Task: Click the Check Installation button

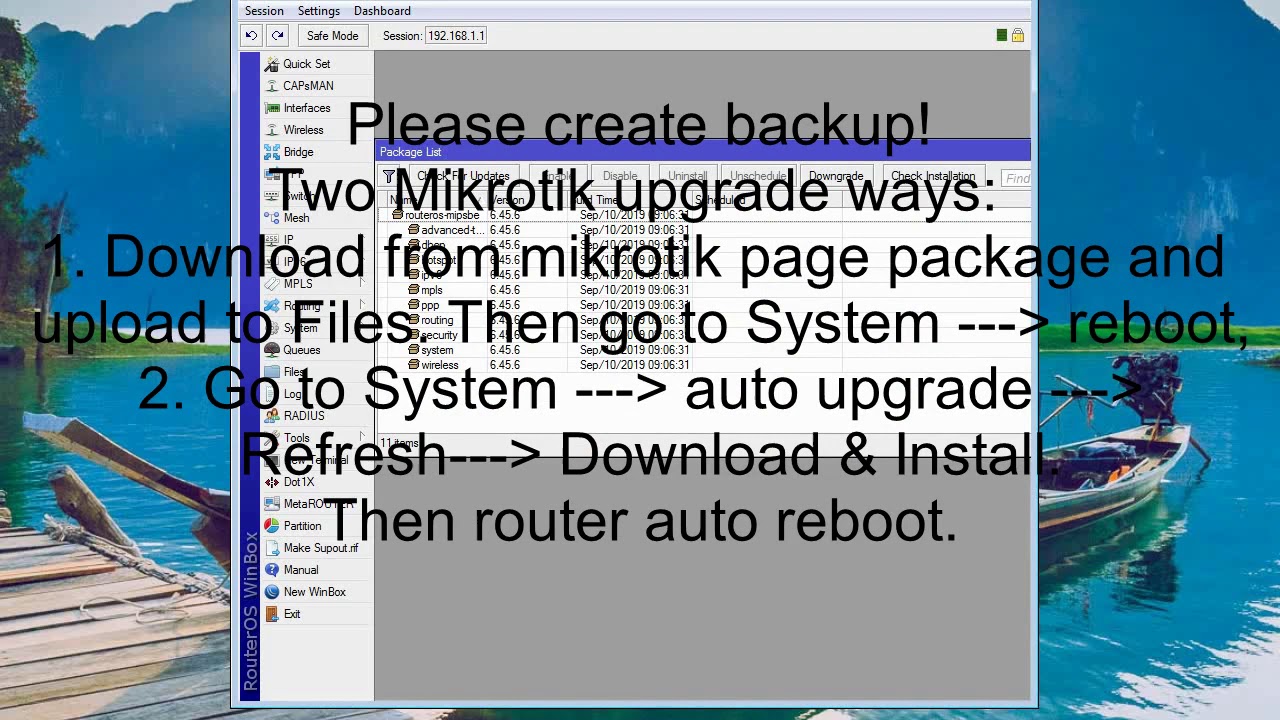Action: tap(933, 177)
